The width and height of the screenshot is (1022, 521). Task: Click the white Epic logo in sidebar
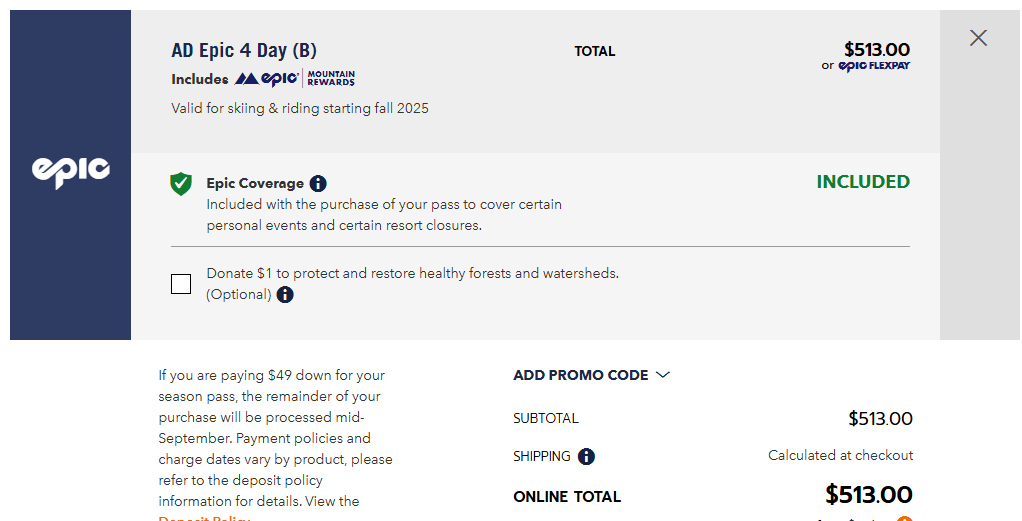click(x=70, y=172)
